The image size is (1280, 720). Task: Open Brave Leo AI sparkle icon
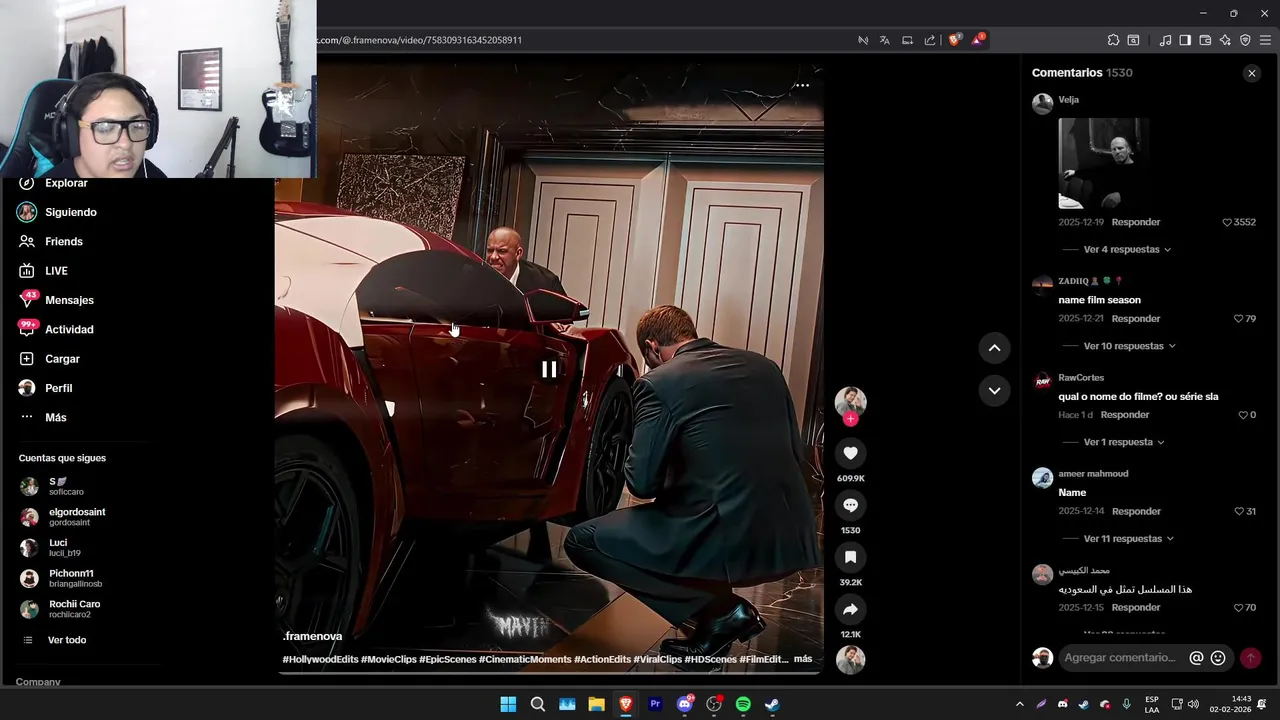1225,40
